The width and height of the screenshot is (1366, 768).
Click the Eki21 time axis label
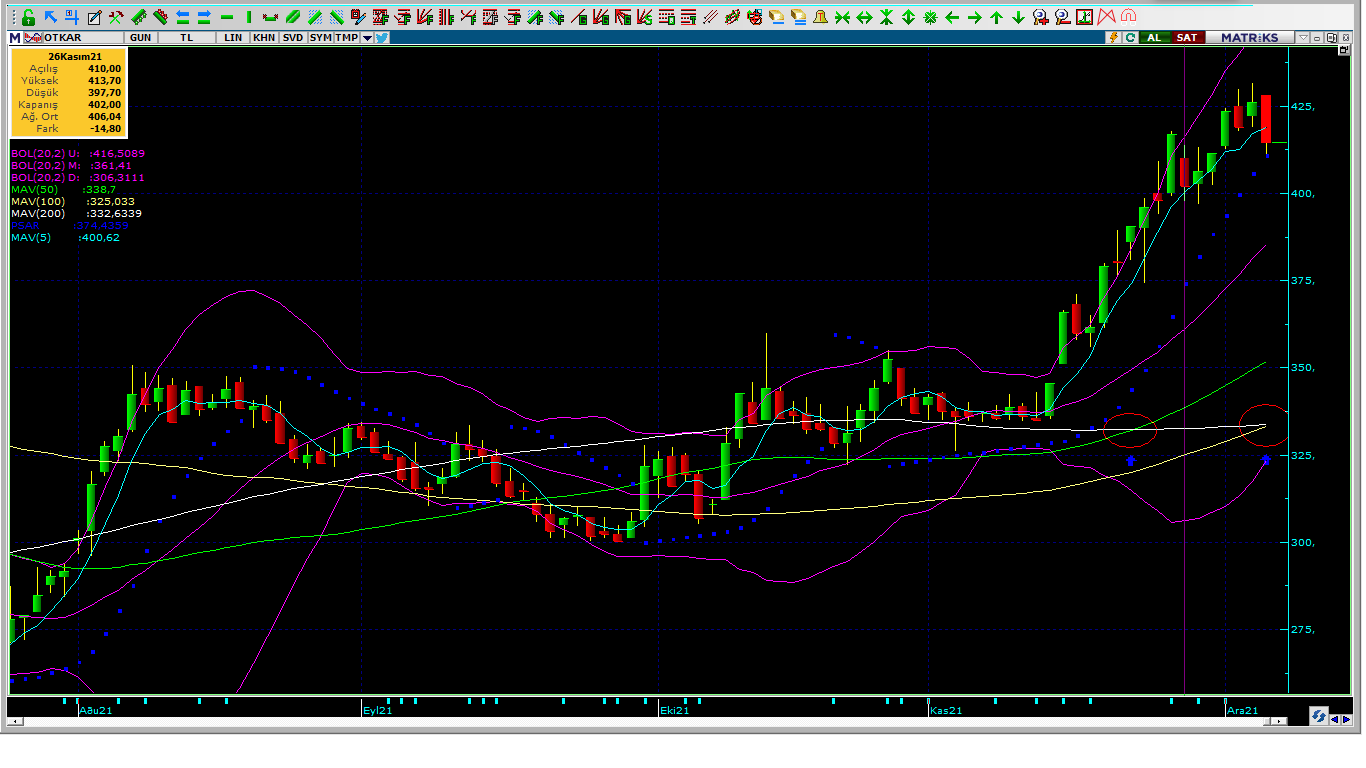(x=674, y=710)
